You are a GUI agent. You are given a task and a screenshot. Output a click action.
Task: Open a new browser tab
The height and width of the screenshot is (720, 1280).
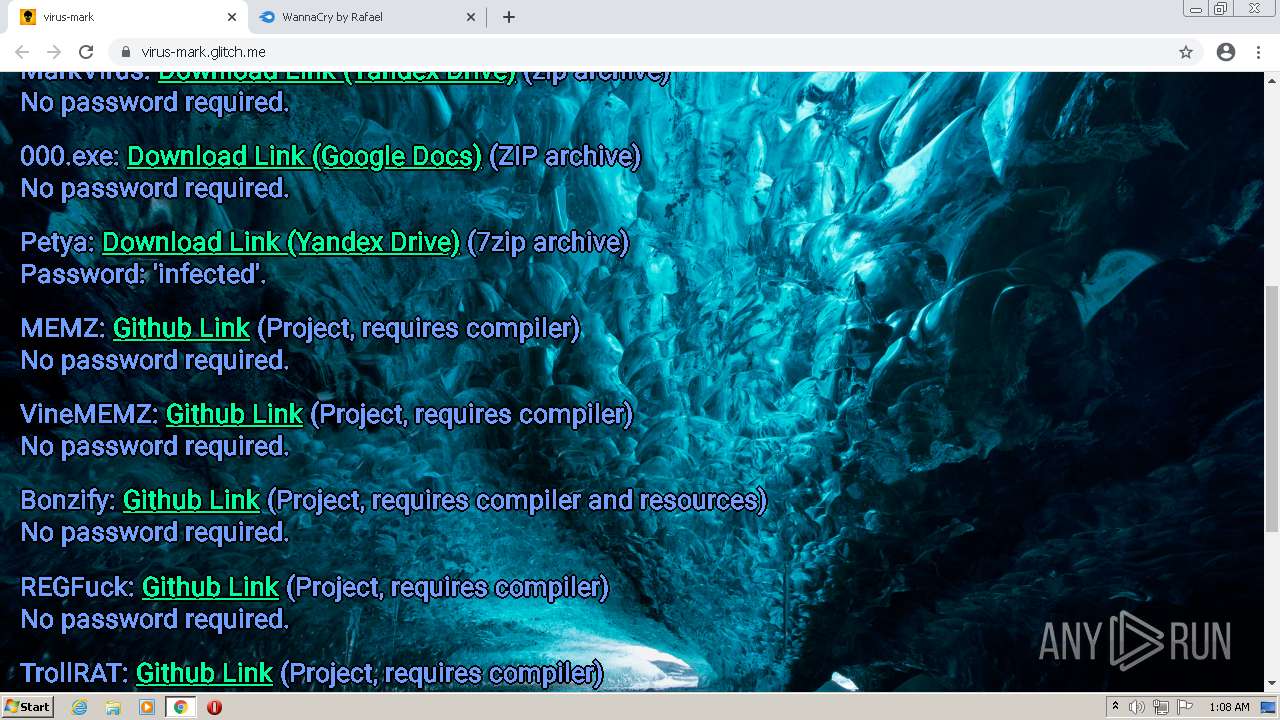pos(509,17)
